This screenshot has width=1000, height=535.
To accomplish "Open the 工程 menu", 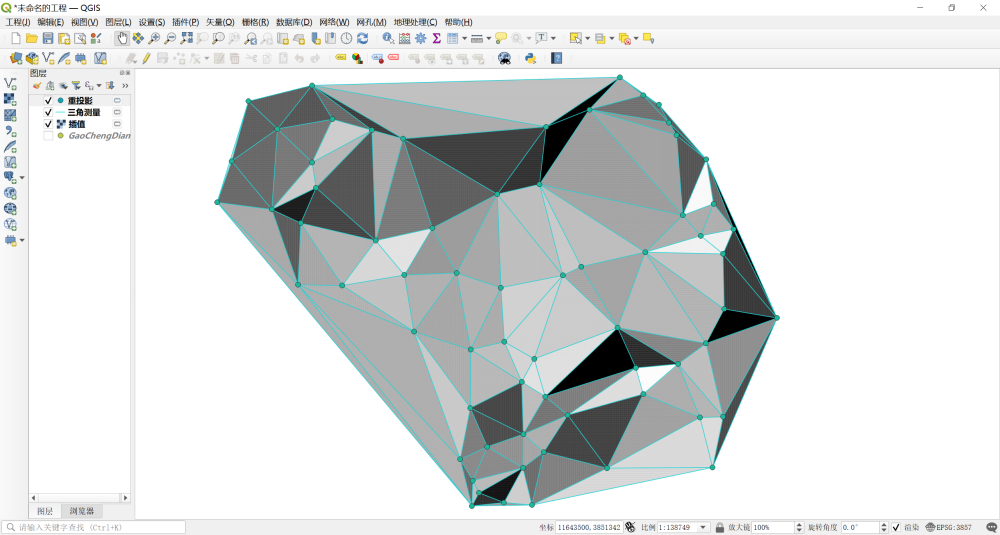I will pos(18,22).
